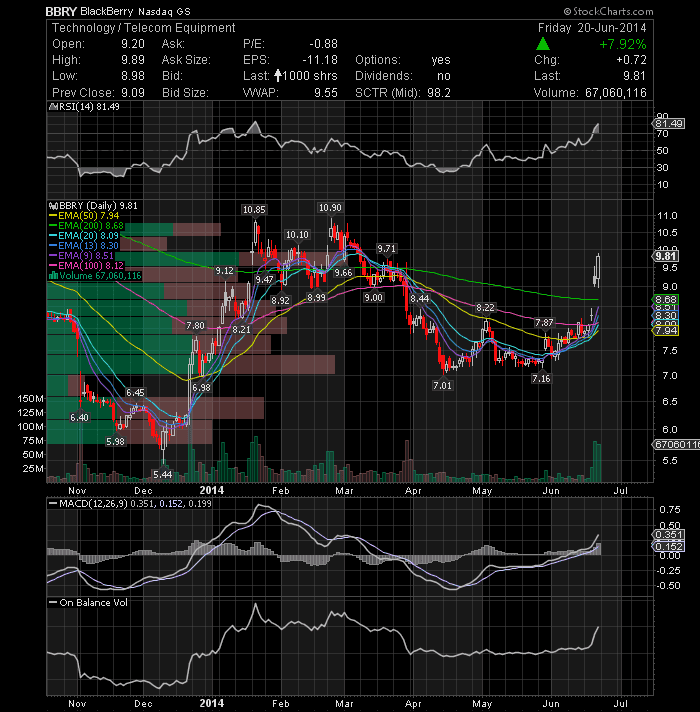Screen dimensions: 700x712
Task: Click the 9.71 price label
Action: pyautogui.click(x=386, y=248)
